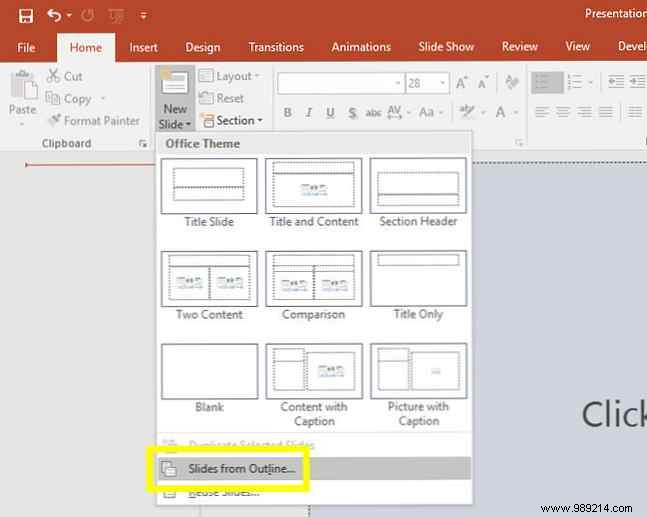647x517 pixels.
Task: Open Change Case Aa menu
Action: point(430,112)
